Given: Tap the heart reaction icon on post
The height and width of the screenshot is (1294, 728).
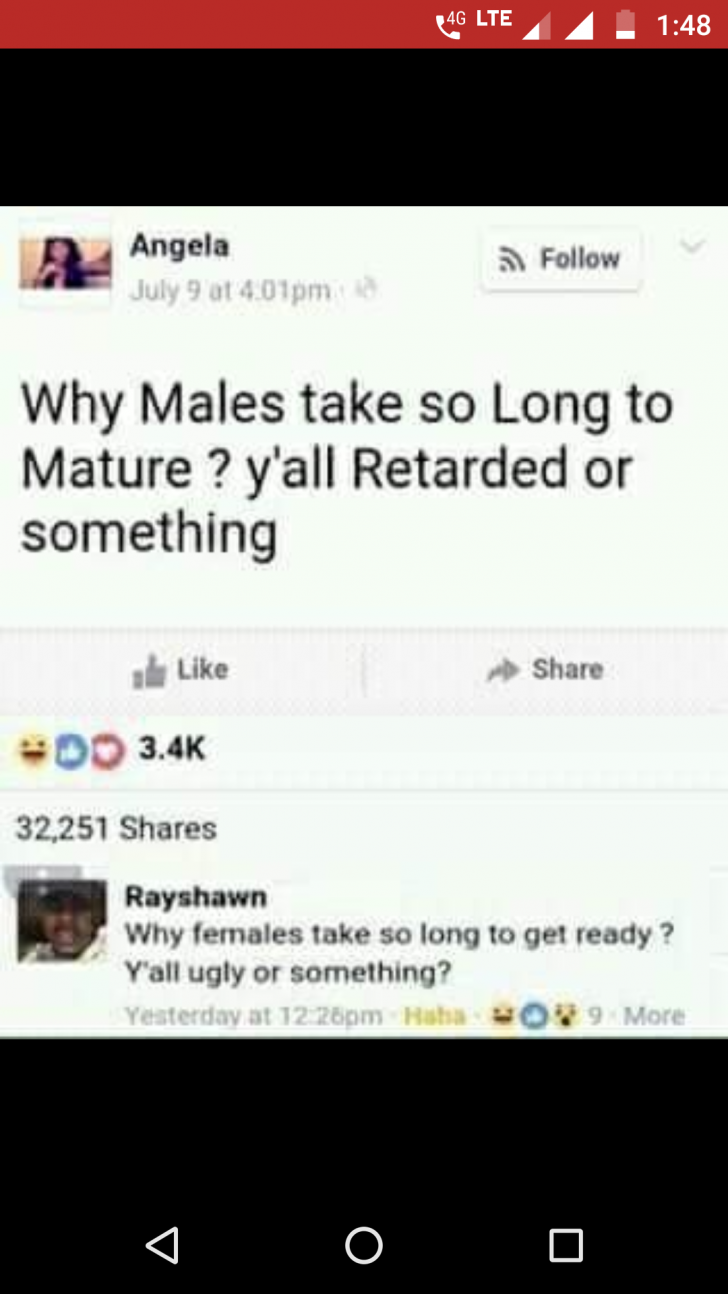Looking at the screenshot, I should 104,749.
